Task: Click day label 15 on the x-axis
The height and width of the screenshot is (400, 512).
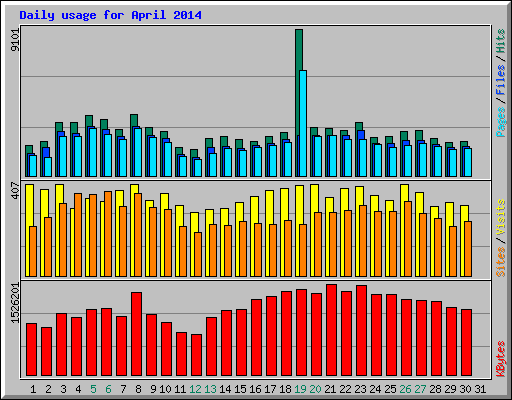Action: point(240,389)
